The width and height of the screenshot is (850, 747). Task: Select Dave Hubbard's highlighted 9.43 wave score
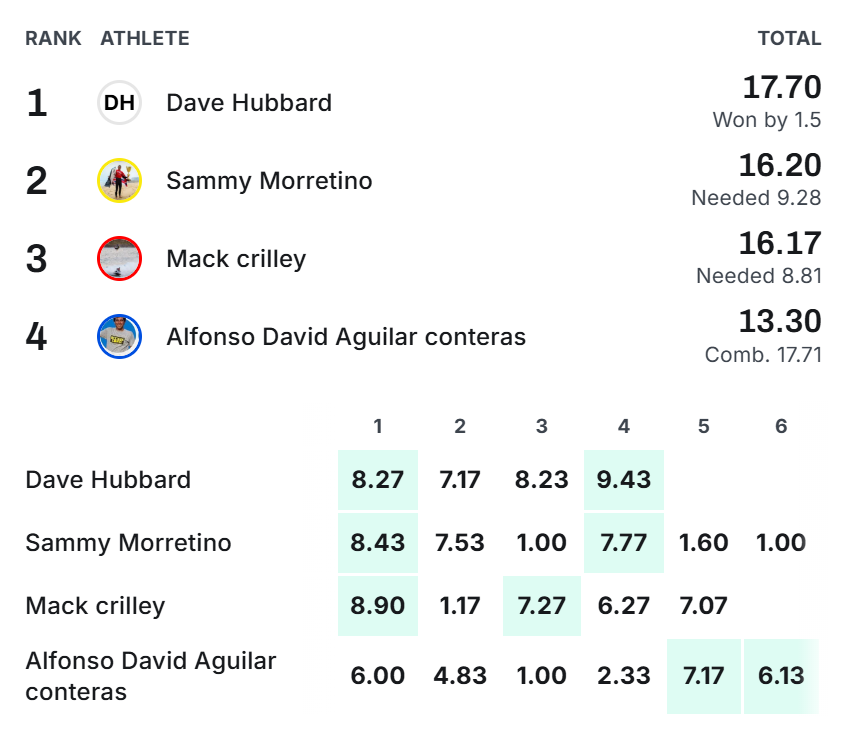[624, 480]
